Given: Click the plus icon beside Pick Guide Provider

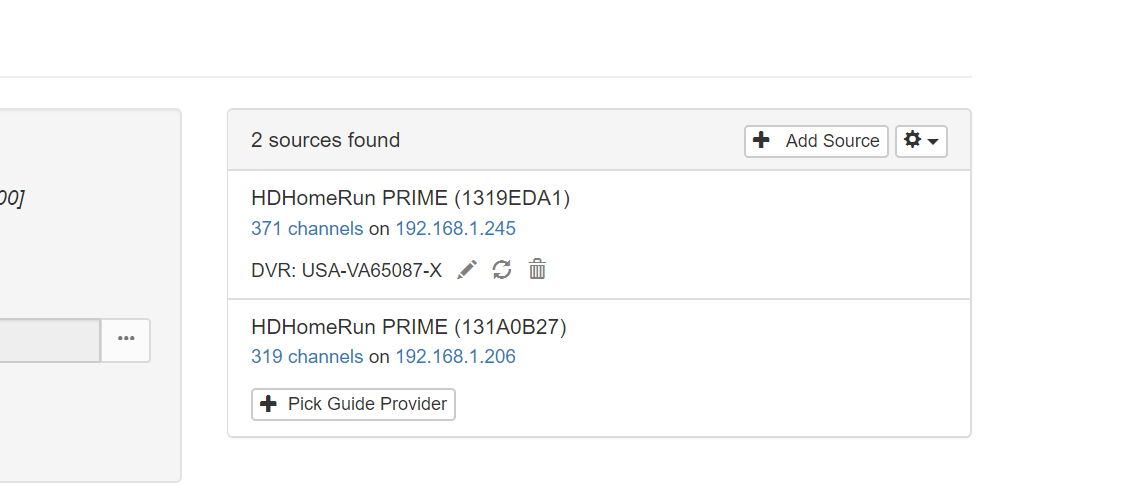Looking at the screenshot, I should tap(268, 404).
